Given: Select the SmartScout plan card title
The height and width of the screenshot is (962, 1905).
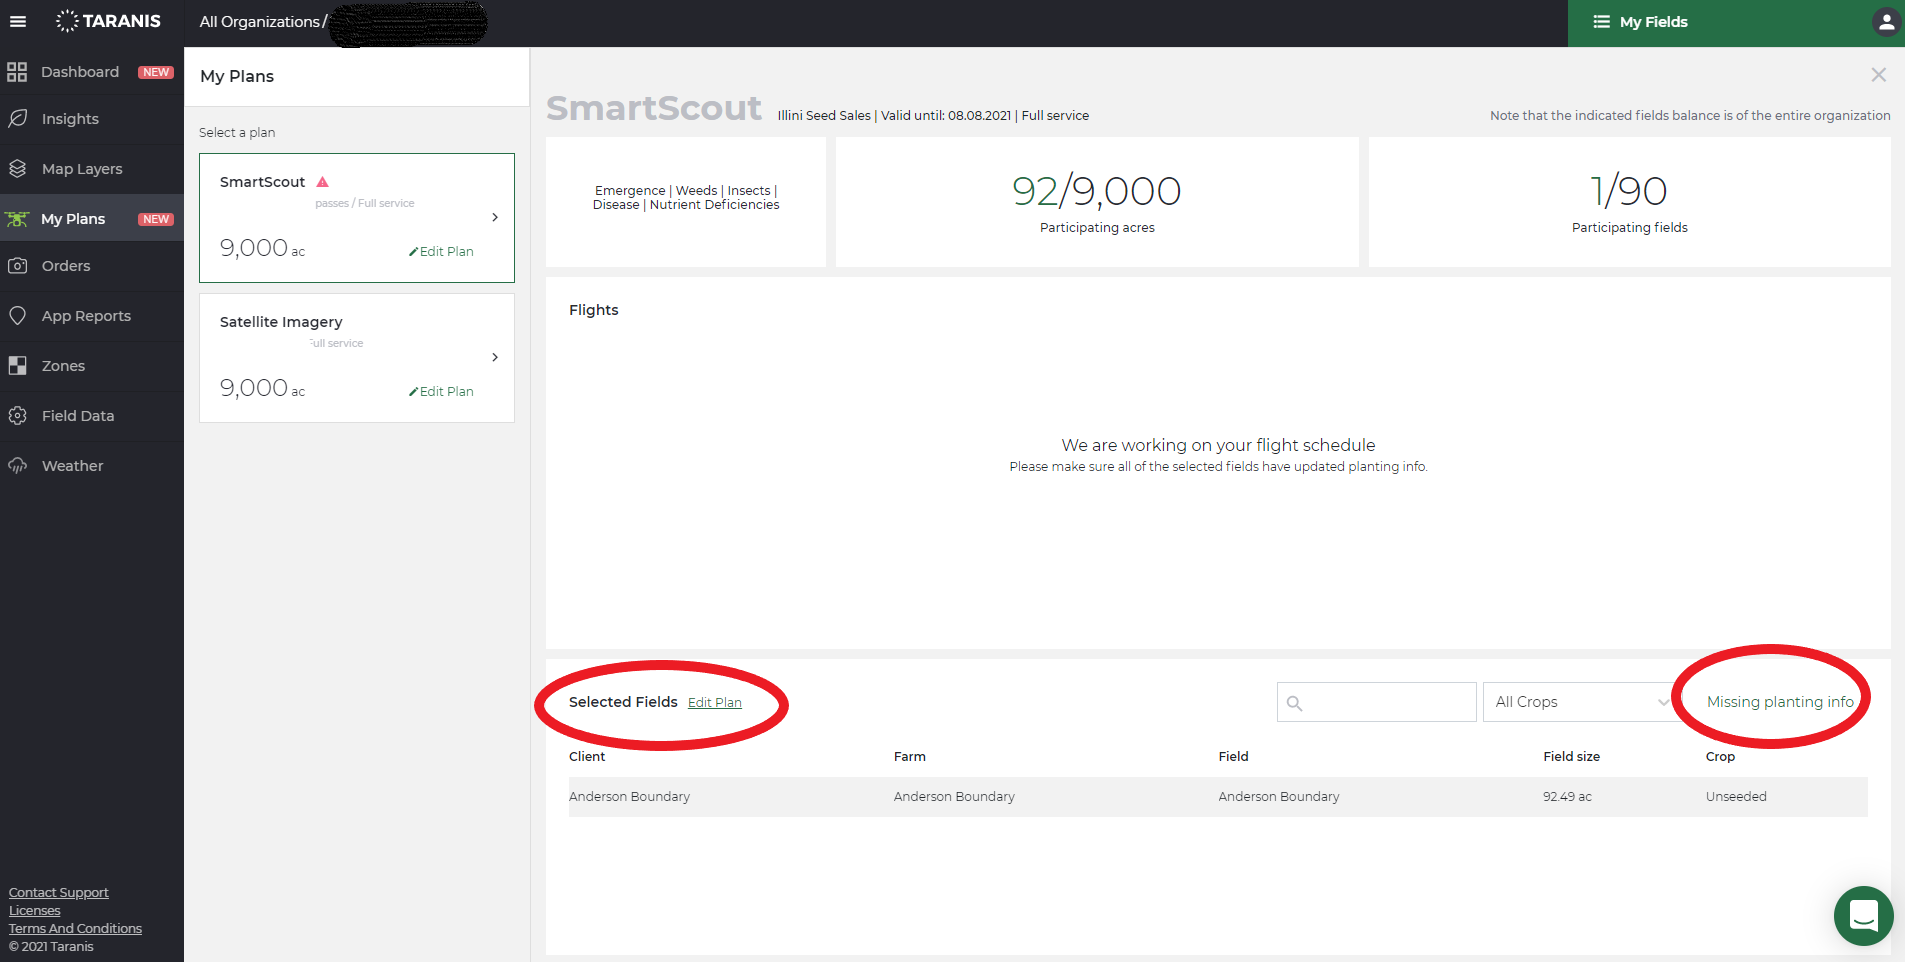Looking at the screenshot, I should point(262,182).
